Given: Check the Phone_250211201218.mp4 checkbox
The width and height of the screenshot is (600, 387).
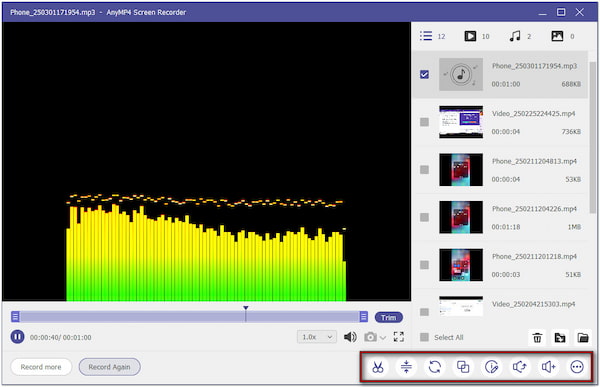Looking at the screenshot, I should point(424,265).
